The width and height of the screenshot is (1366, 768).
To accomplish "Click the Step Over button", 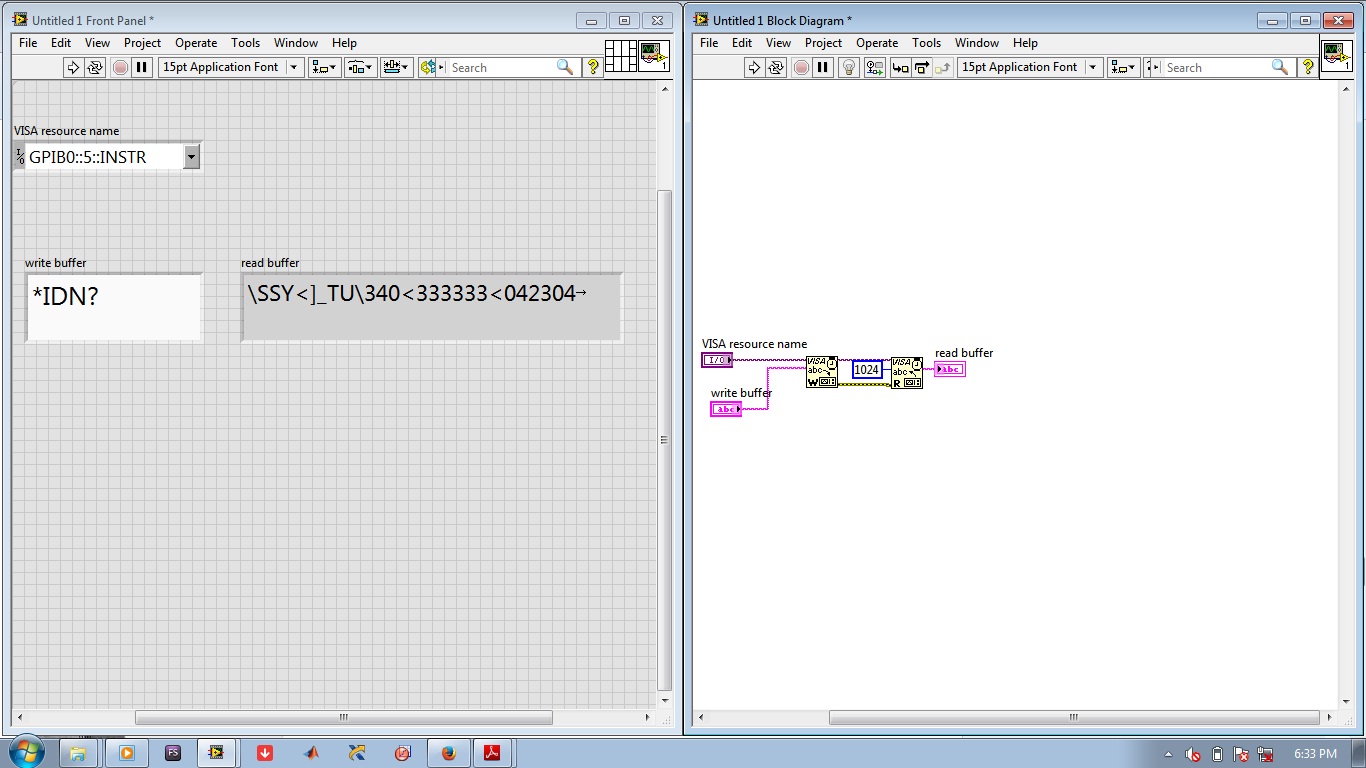I will [921, 67].
